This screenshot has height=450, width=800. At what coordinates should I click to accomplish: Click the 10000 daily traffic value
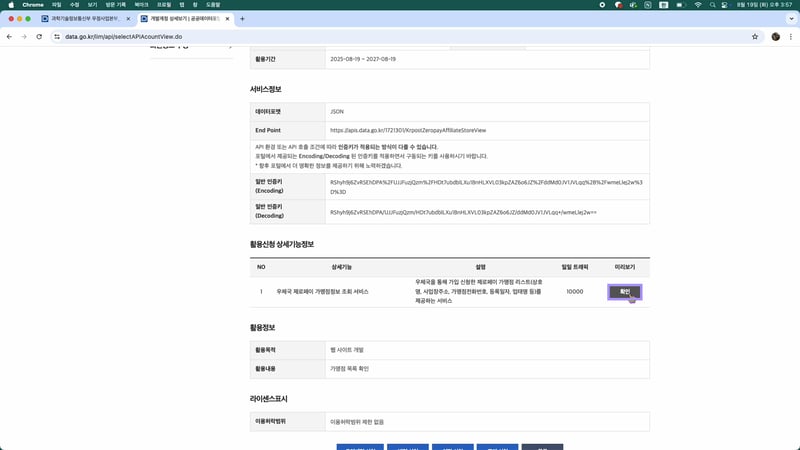pos(574,292)
